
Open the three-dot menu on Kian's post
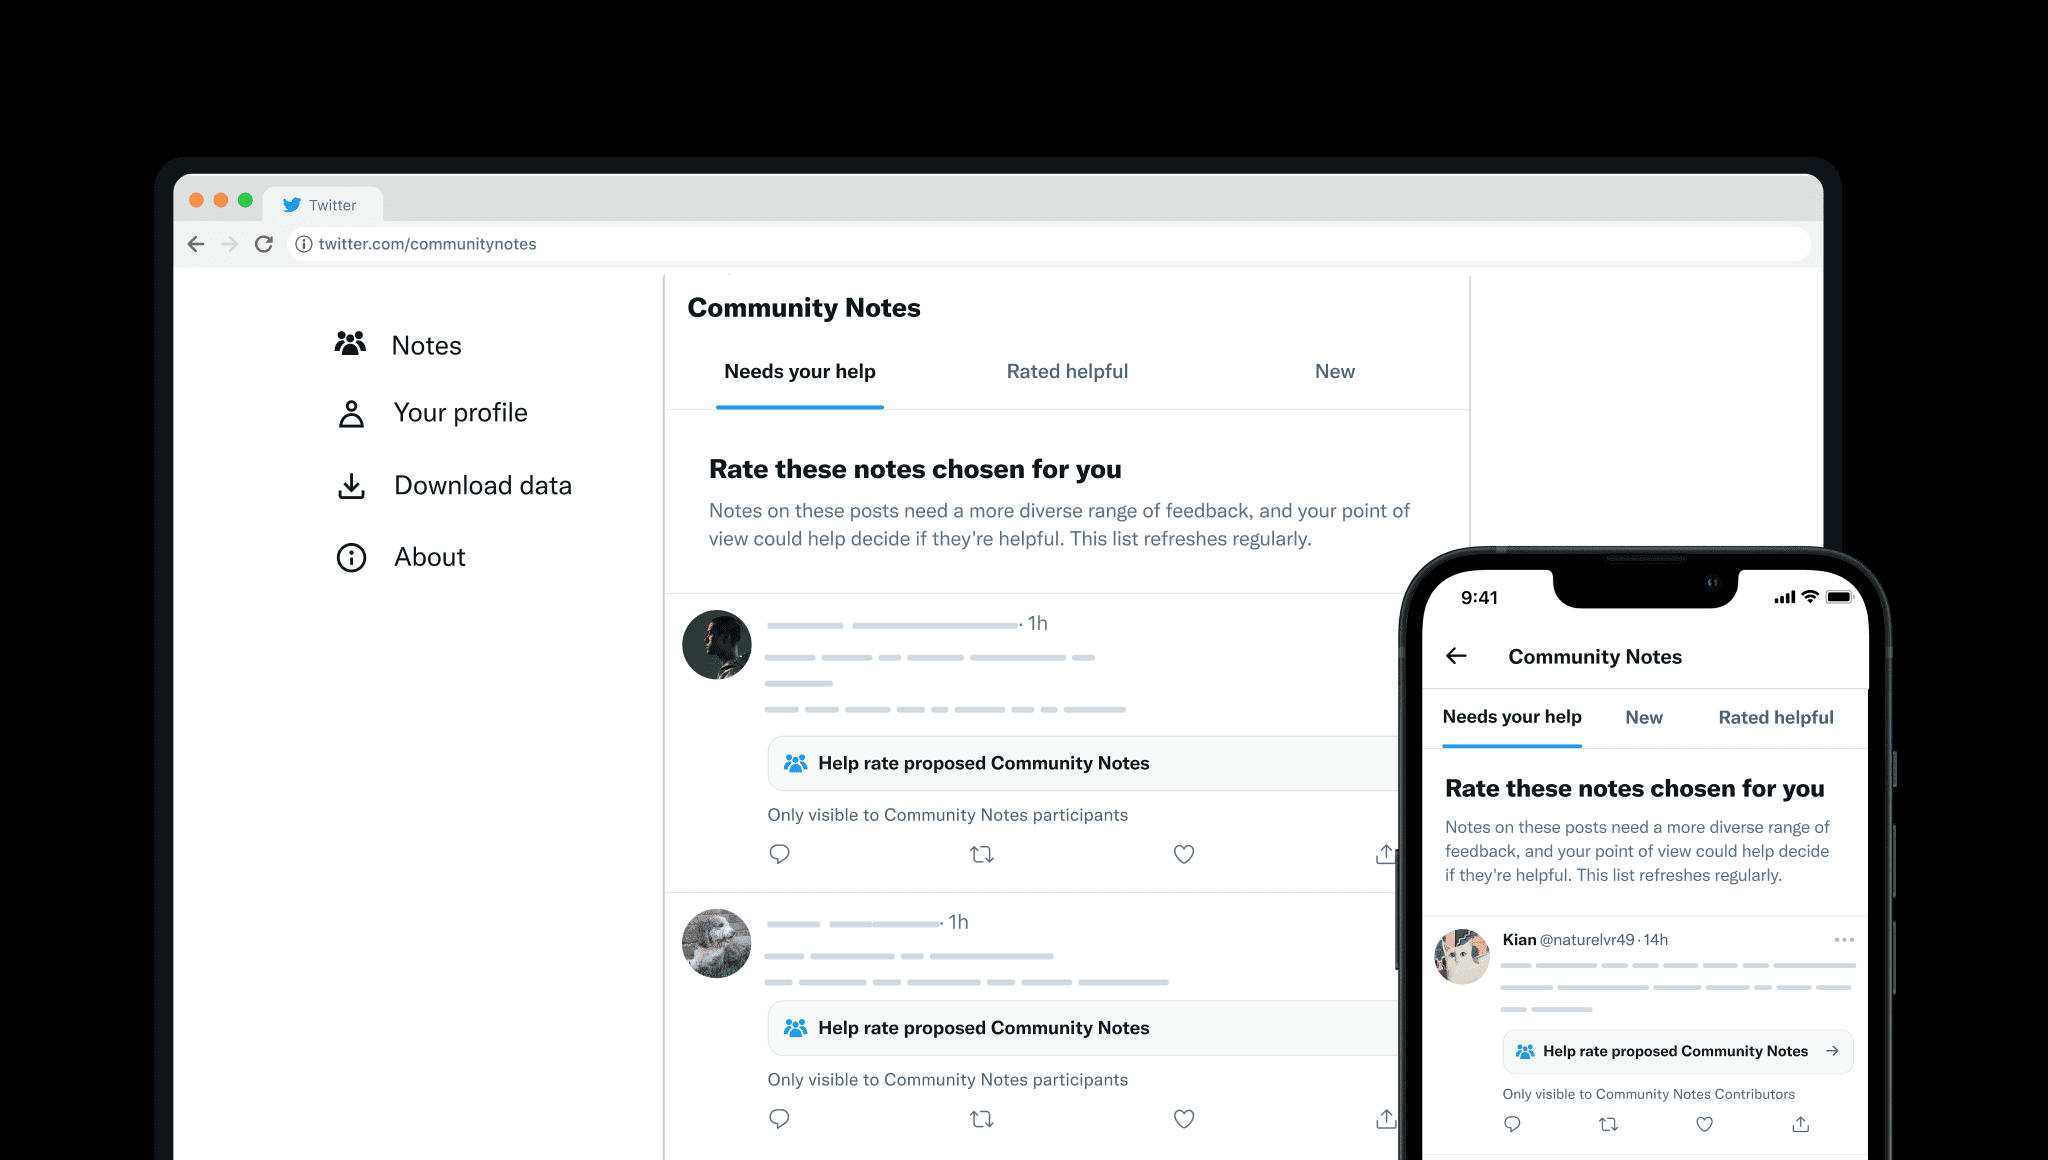point(1844,940)
